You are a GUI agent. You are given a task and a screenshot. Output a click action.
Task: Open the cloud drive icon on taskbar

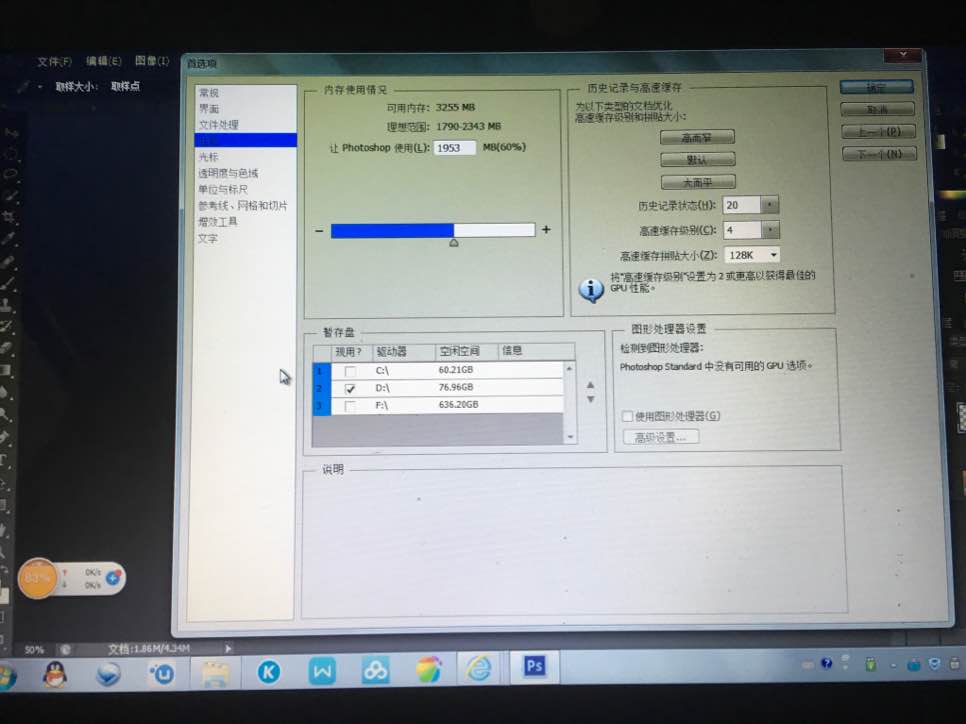(x=375, y=670)
